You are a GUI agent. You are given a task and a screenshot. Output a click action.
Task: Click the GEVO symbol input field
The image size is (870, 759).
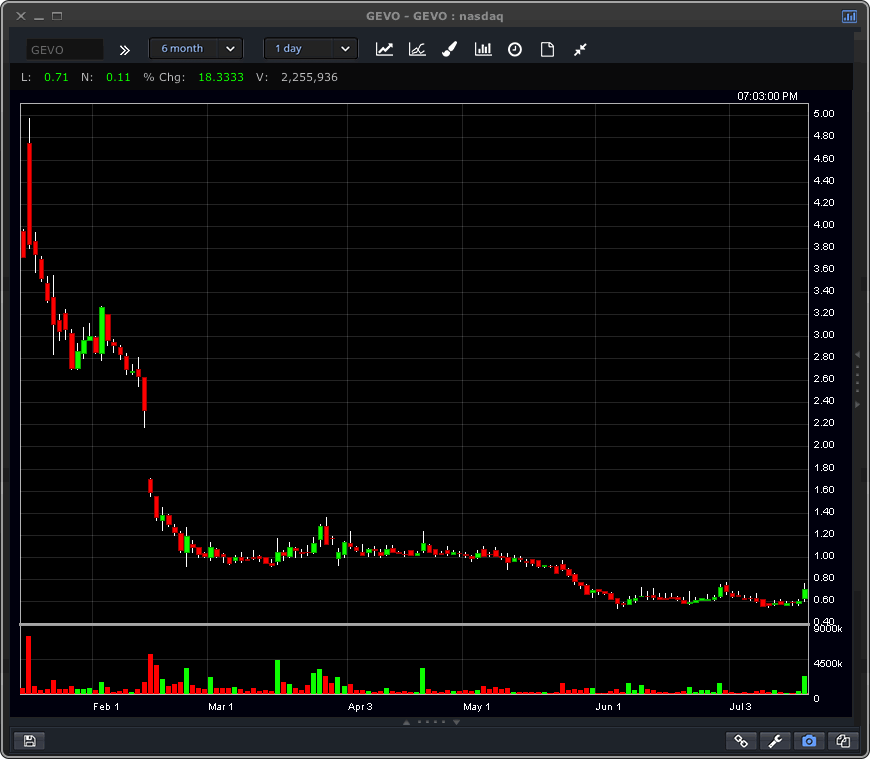pos(64,49)
